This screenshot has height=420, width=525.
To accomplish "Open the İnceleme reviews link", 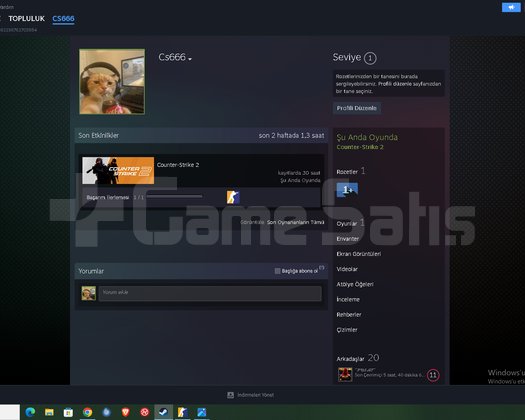I will click(x=348, y=299).
